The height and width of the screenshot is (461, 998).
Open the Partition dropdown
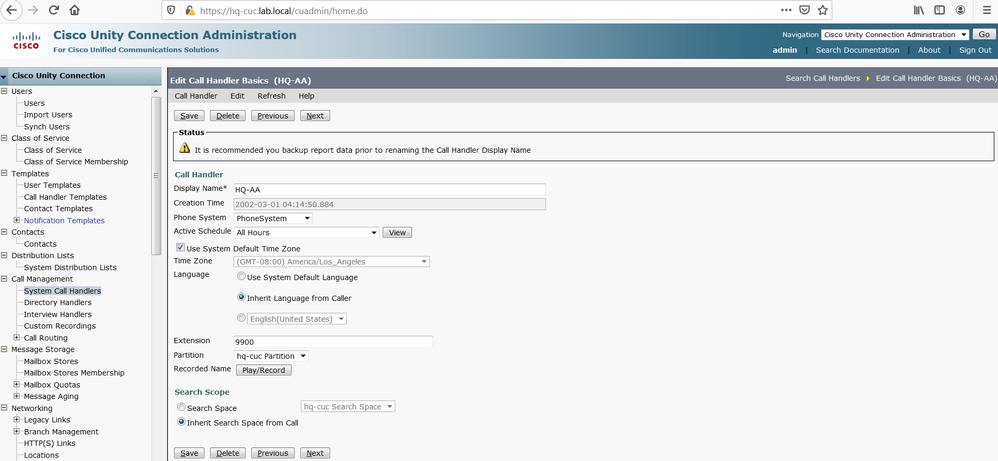click(x=271, y=356)
